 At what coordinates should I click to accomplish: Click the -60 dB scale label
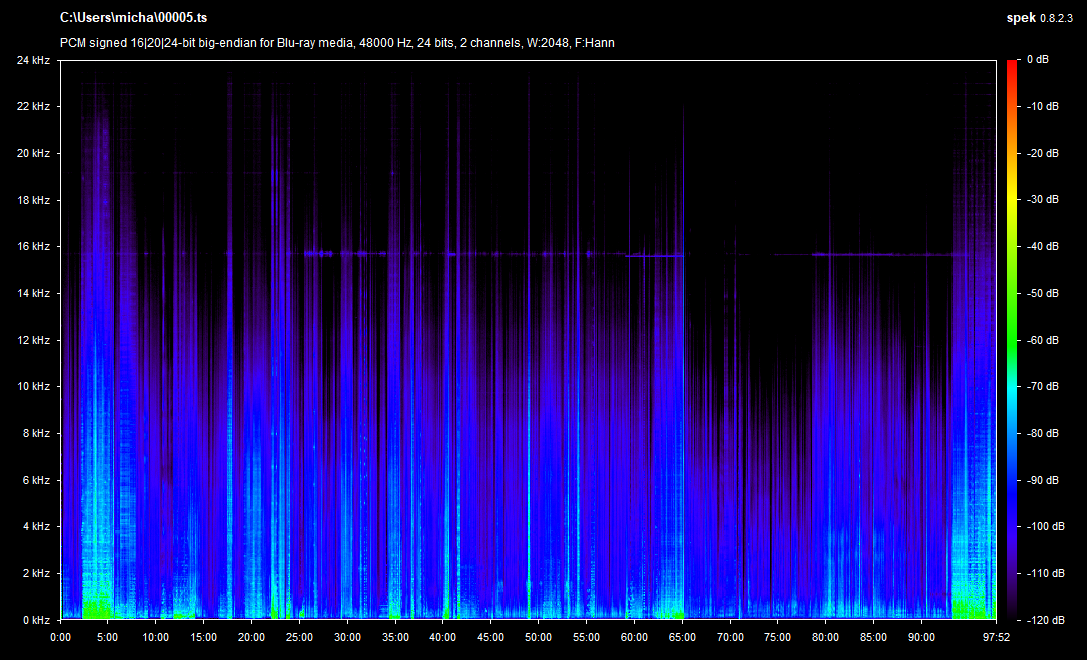click(1043, 340)
